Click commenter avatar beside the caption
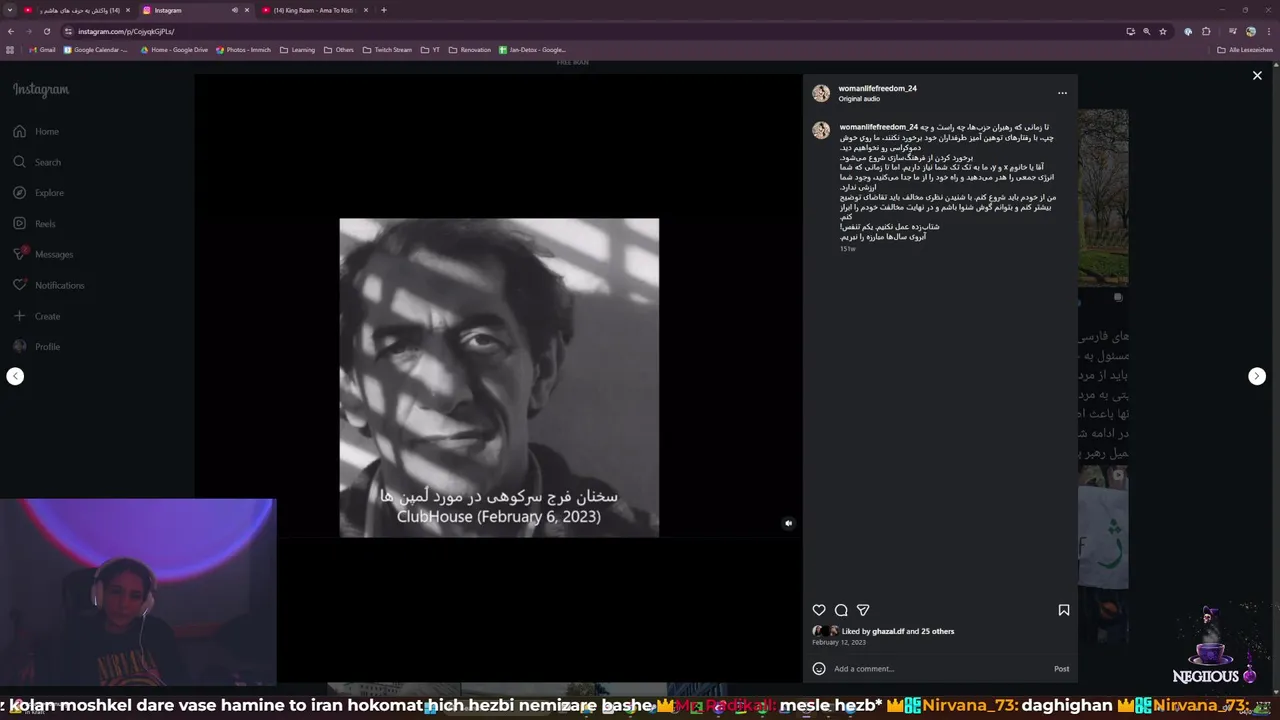 coord(821,130)
